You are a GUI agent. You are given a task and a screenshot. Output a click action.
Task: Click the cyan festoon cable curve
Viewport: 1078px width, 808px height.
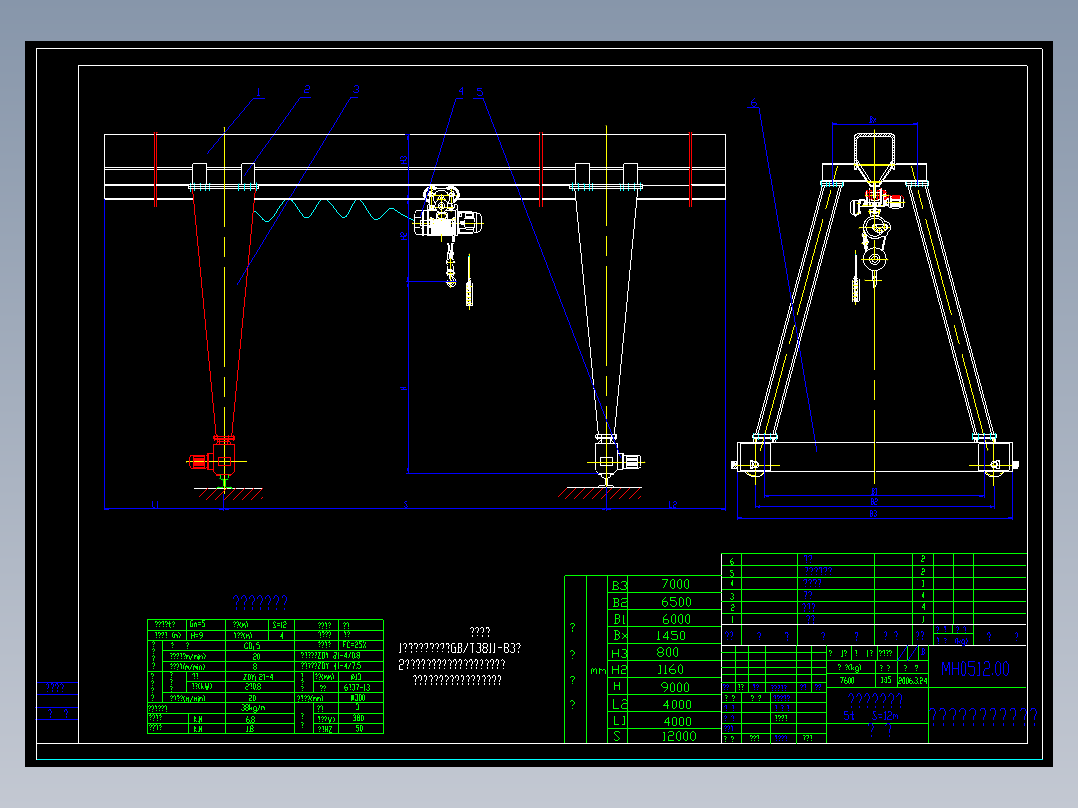(333, 210)
